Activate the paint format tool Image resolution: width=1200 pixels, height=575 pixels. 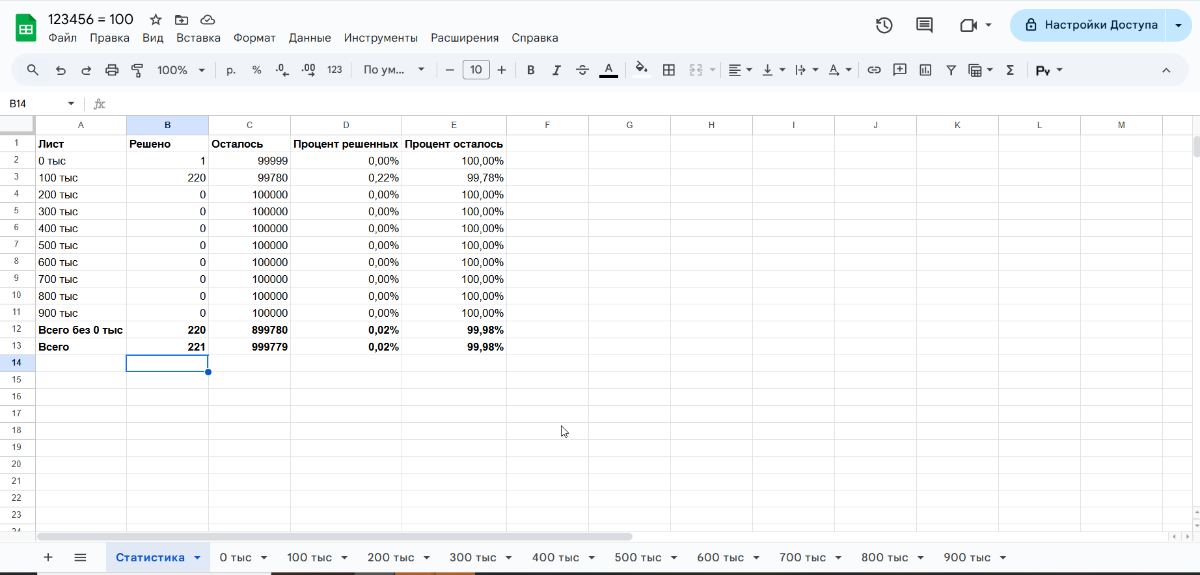pos(138,70)
